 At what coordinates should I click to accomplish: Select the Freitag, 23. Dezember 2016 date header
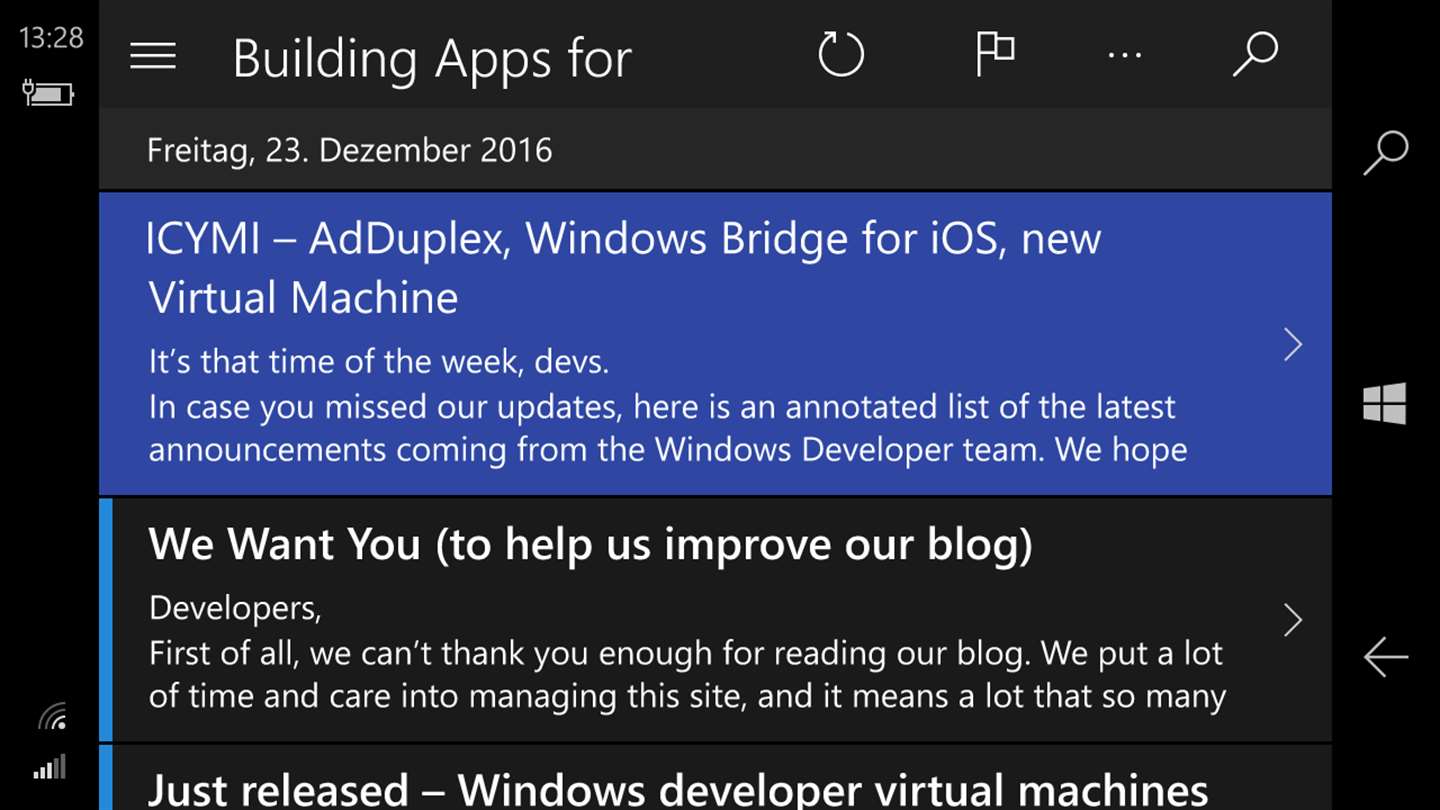pyautogui.click(x=350, y=150)
